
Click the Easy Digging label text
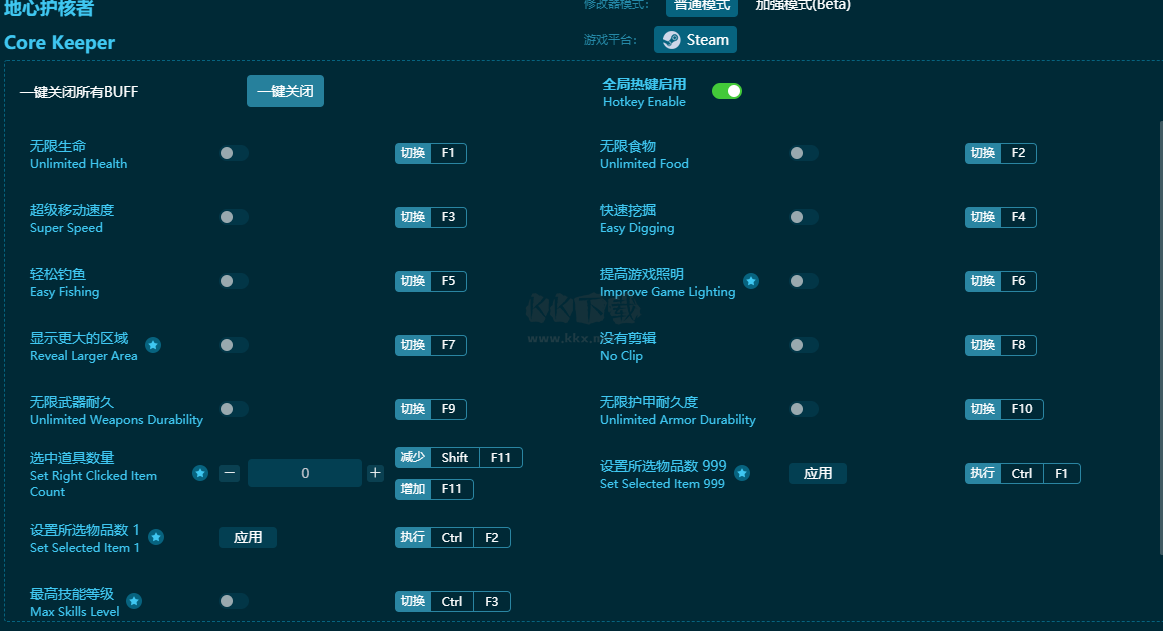click(636, 228)
